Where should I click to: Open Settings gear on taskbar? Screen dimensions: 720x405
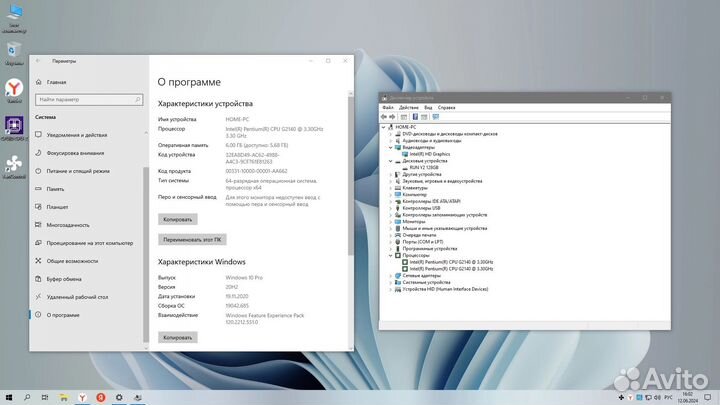(119, 398)
